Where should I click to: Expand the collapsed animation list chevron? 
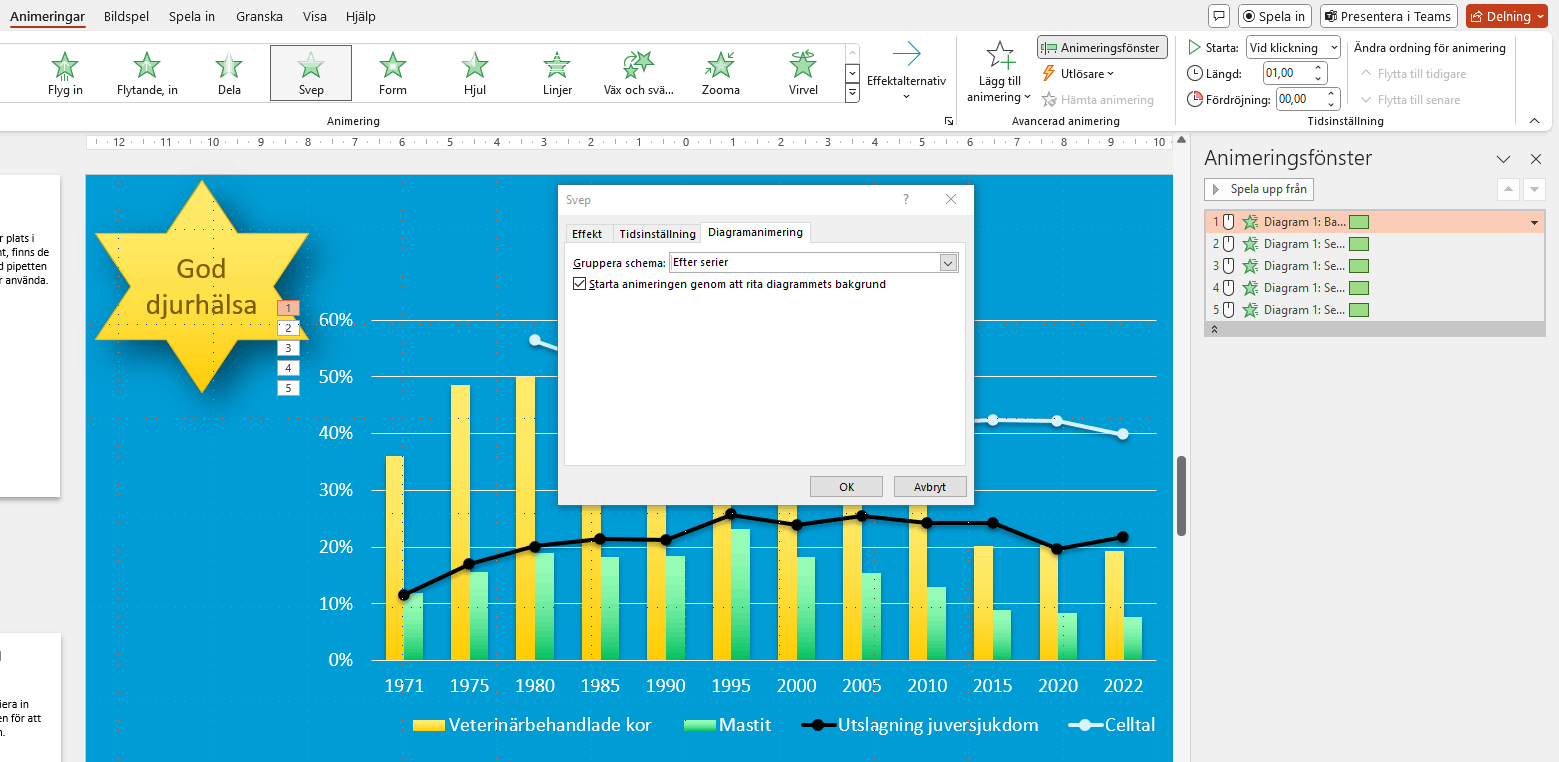coord(1215,329)
